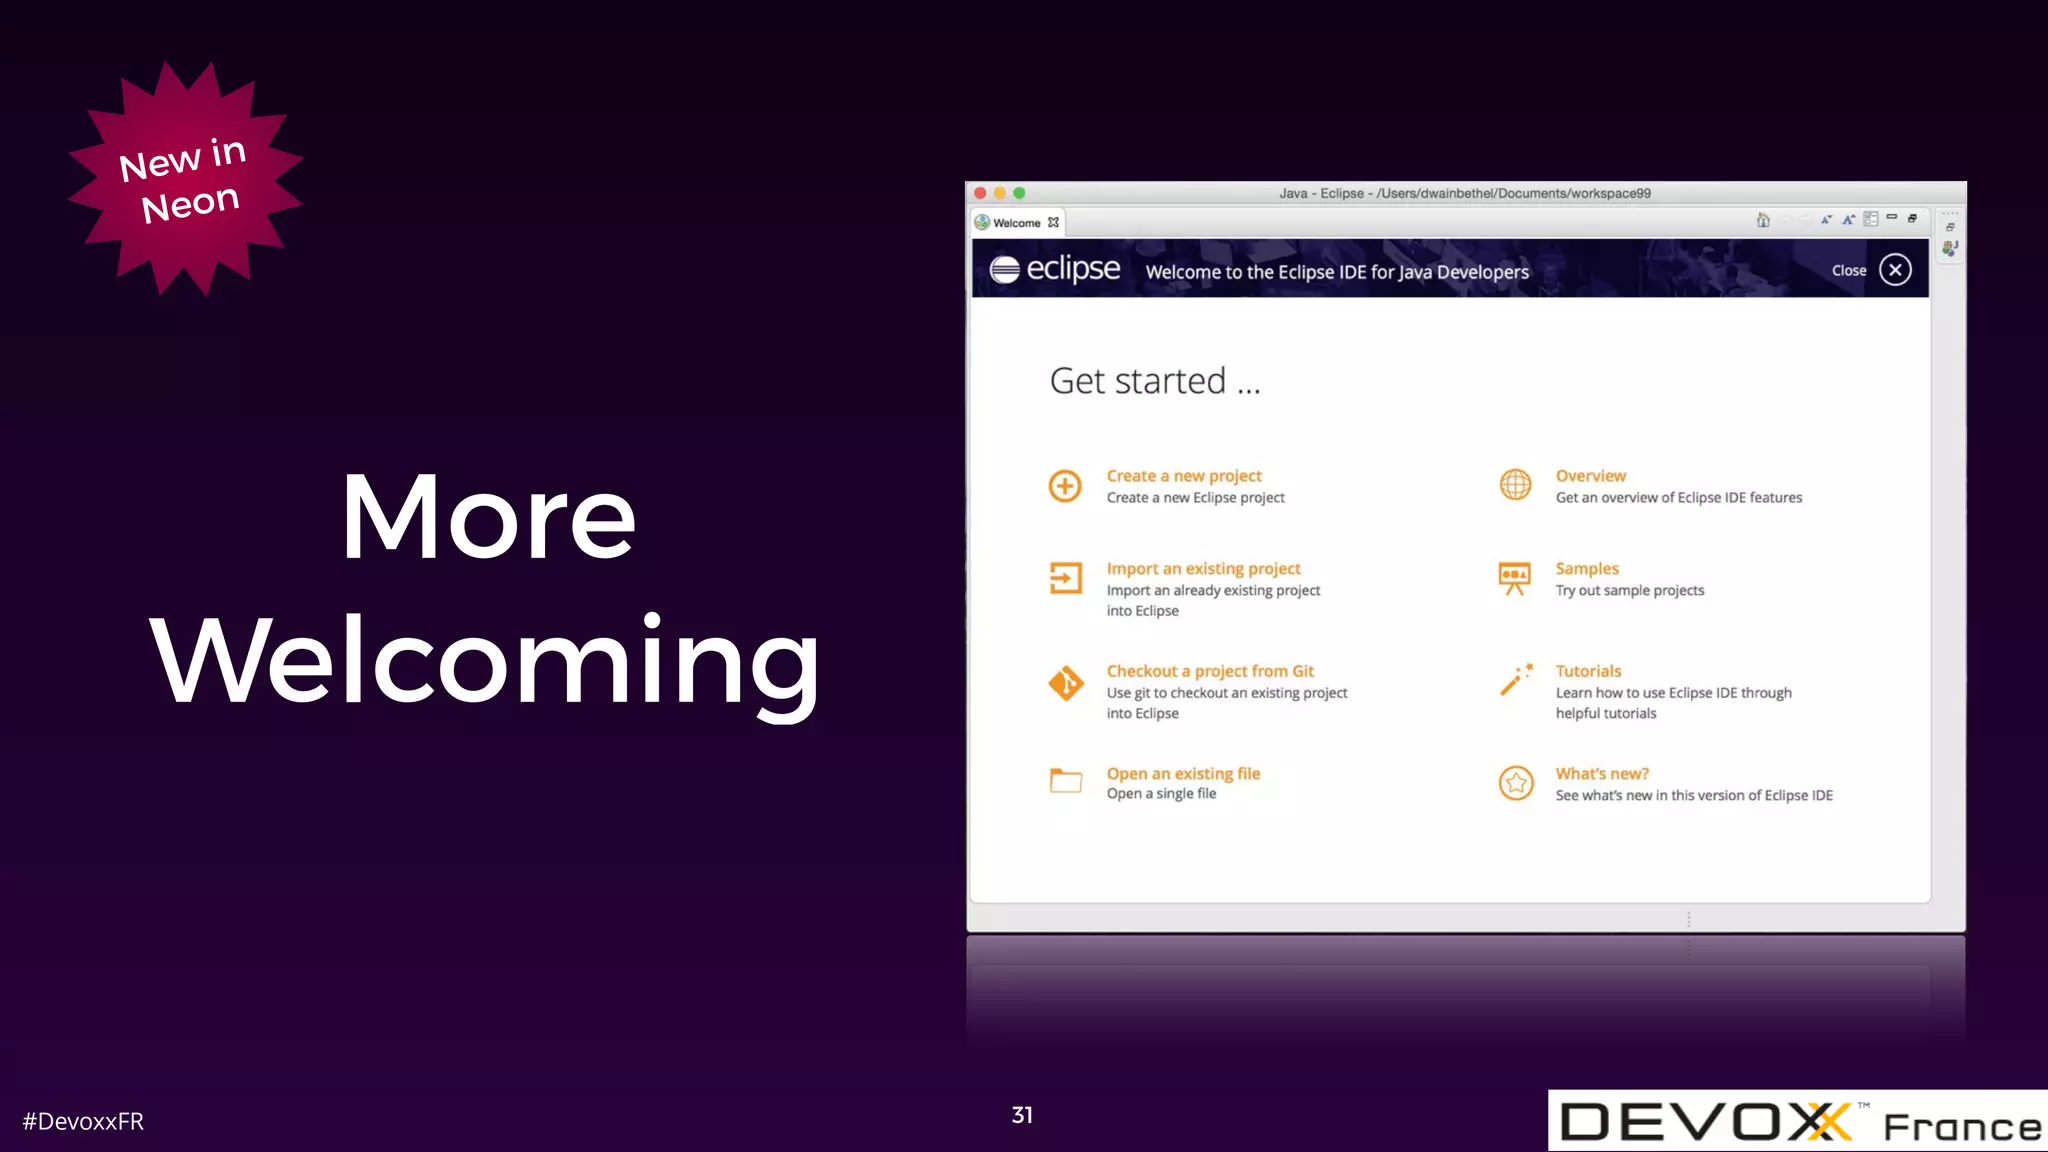
Task: Select the Welcome tab
Action: coord(1016,223)
